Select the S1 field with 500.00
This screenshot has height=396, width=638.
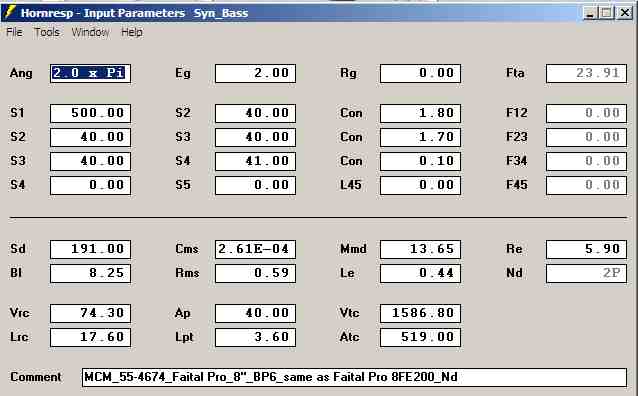[x=90, y=113]
